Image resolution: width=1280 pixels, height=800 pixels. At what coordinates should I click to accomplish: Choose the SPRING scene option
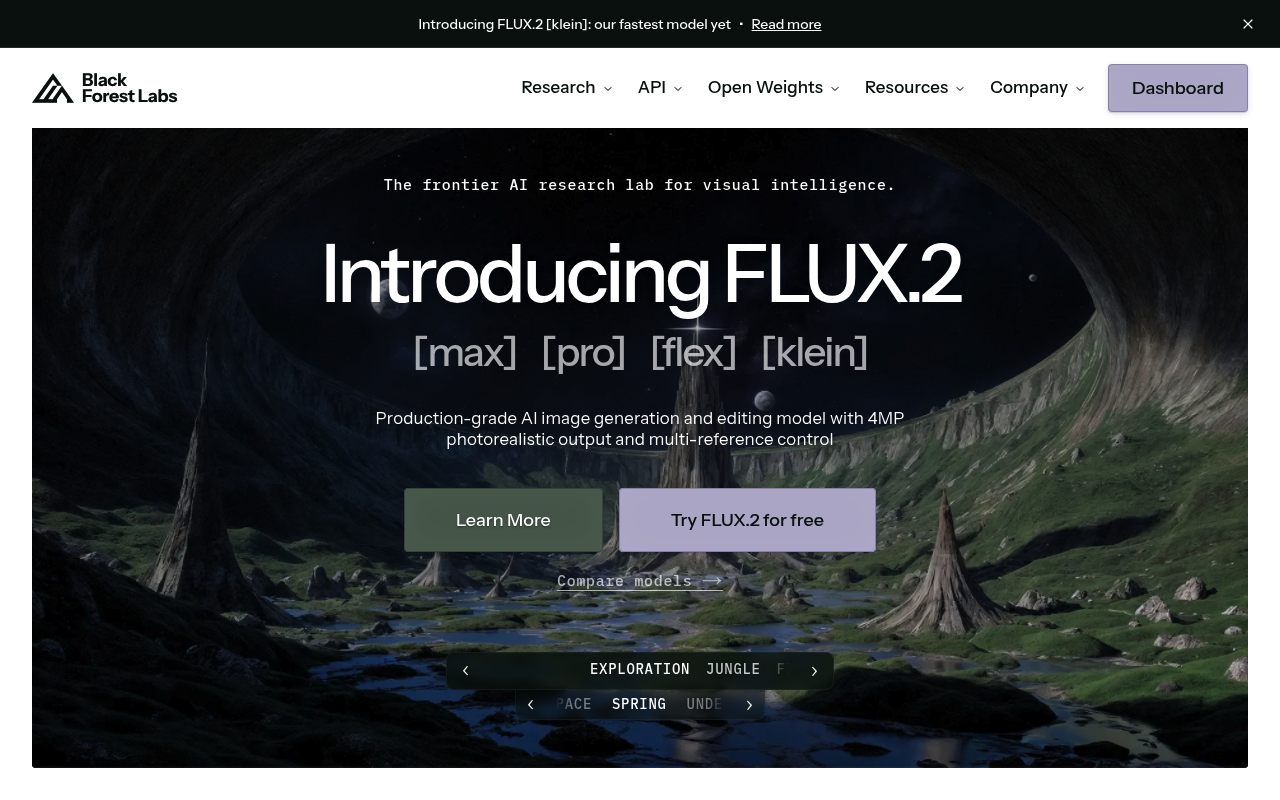point(639,705)
